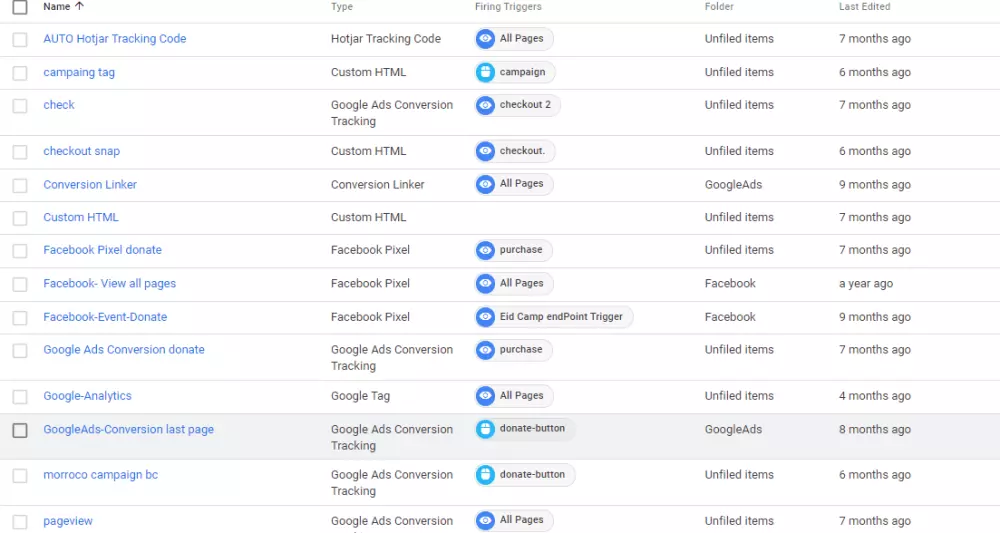This screenshot has height=533, width=1000.
Task: Click purchase trigger icon for Facebook Pixel donate
Action: [485, 250]
